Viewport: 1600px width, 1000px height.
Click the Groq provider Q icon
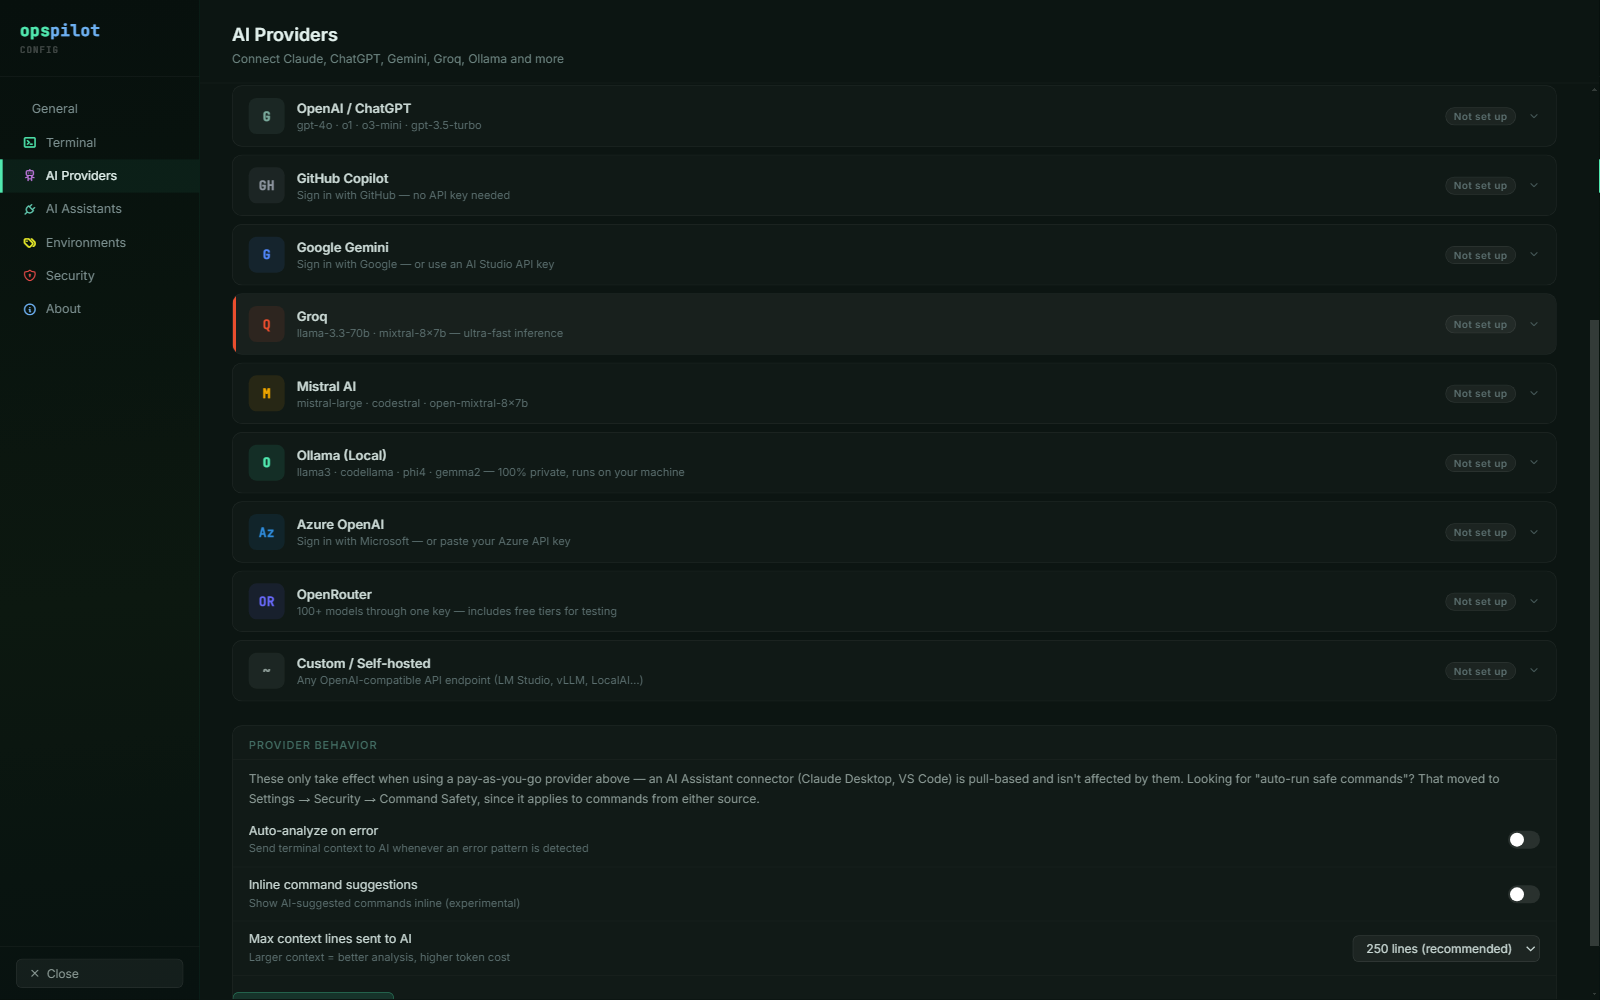(x=266, y=325)
